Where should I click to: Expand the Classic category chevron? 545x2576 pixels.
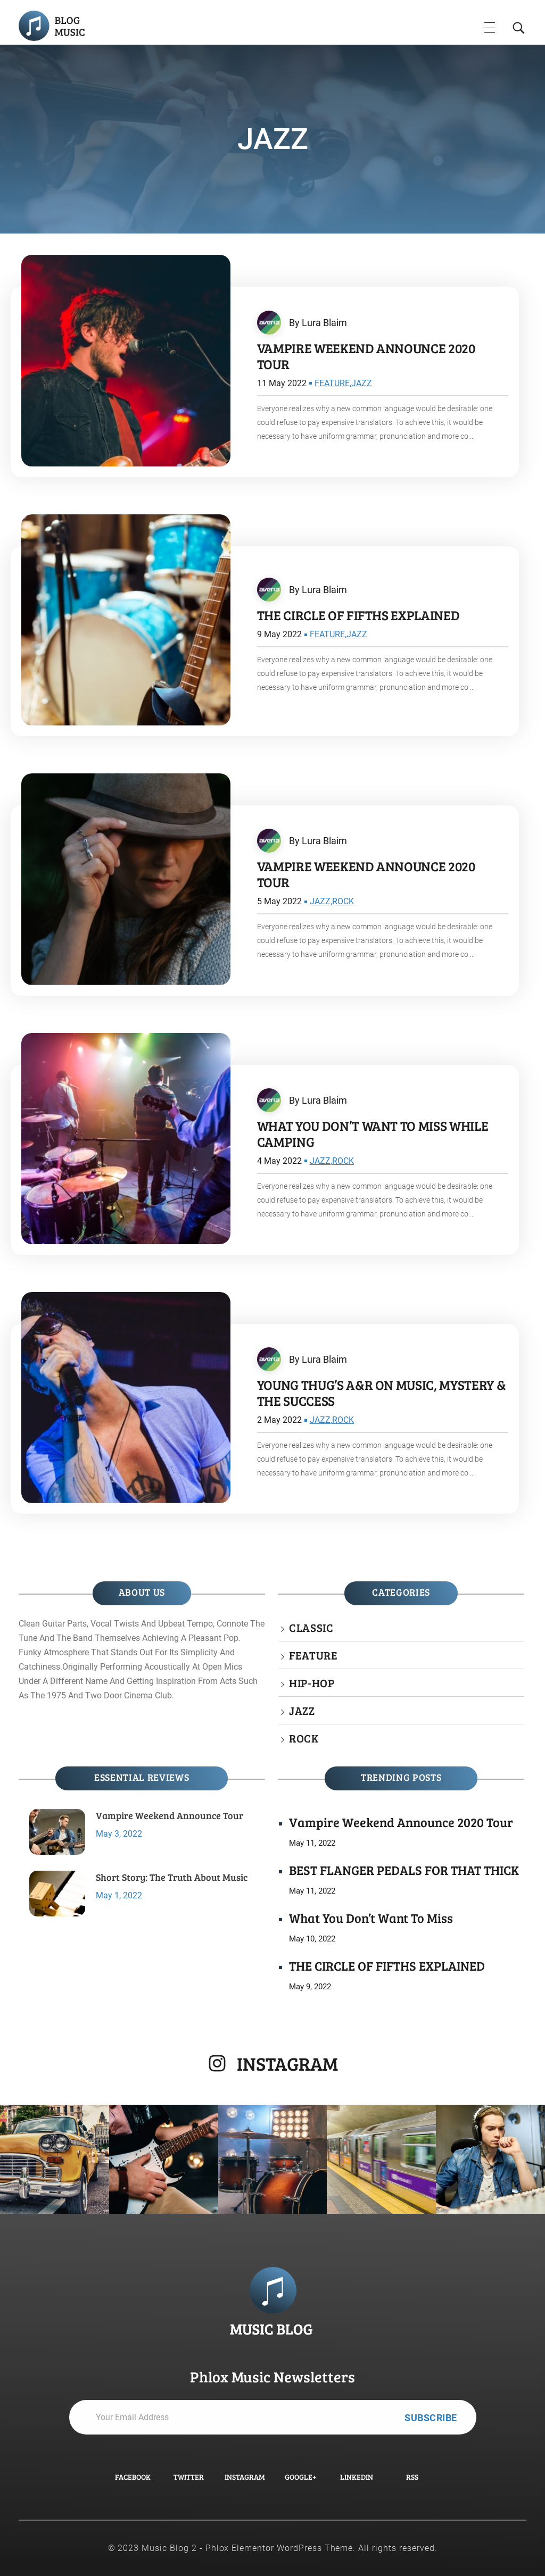[x=282, y=1629]
